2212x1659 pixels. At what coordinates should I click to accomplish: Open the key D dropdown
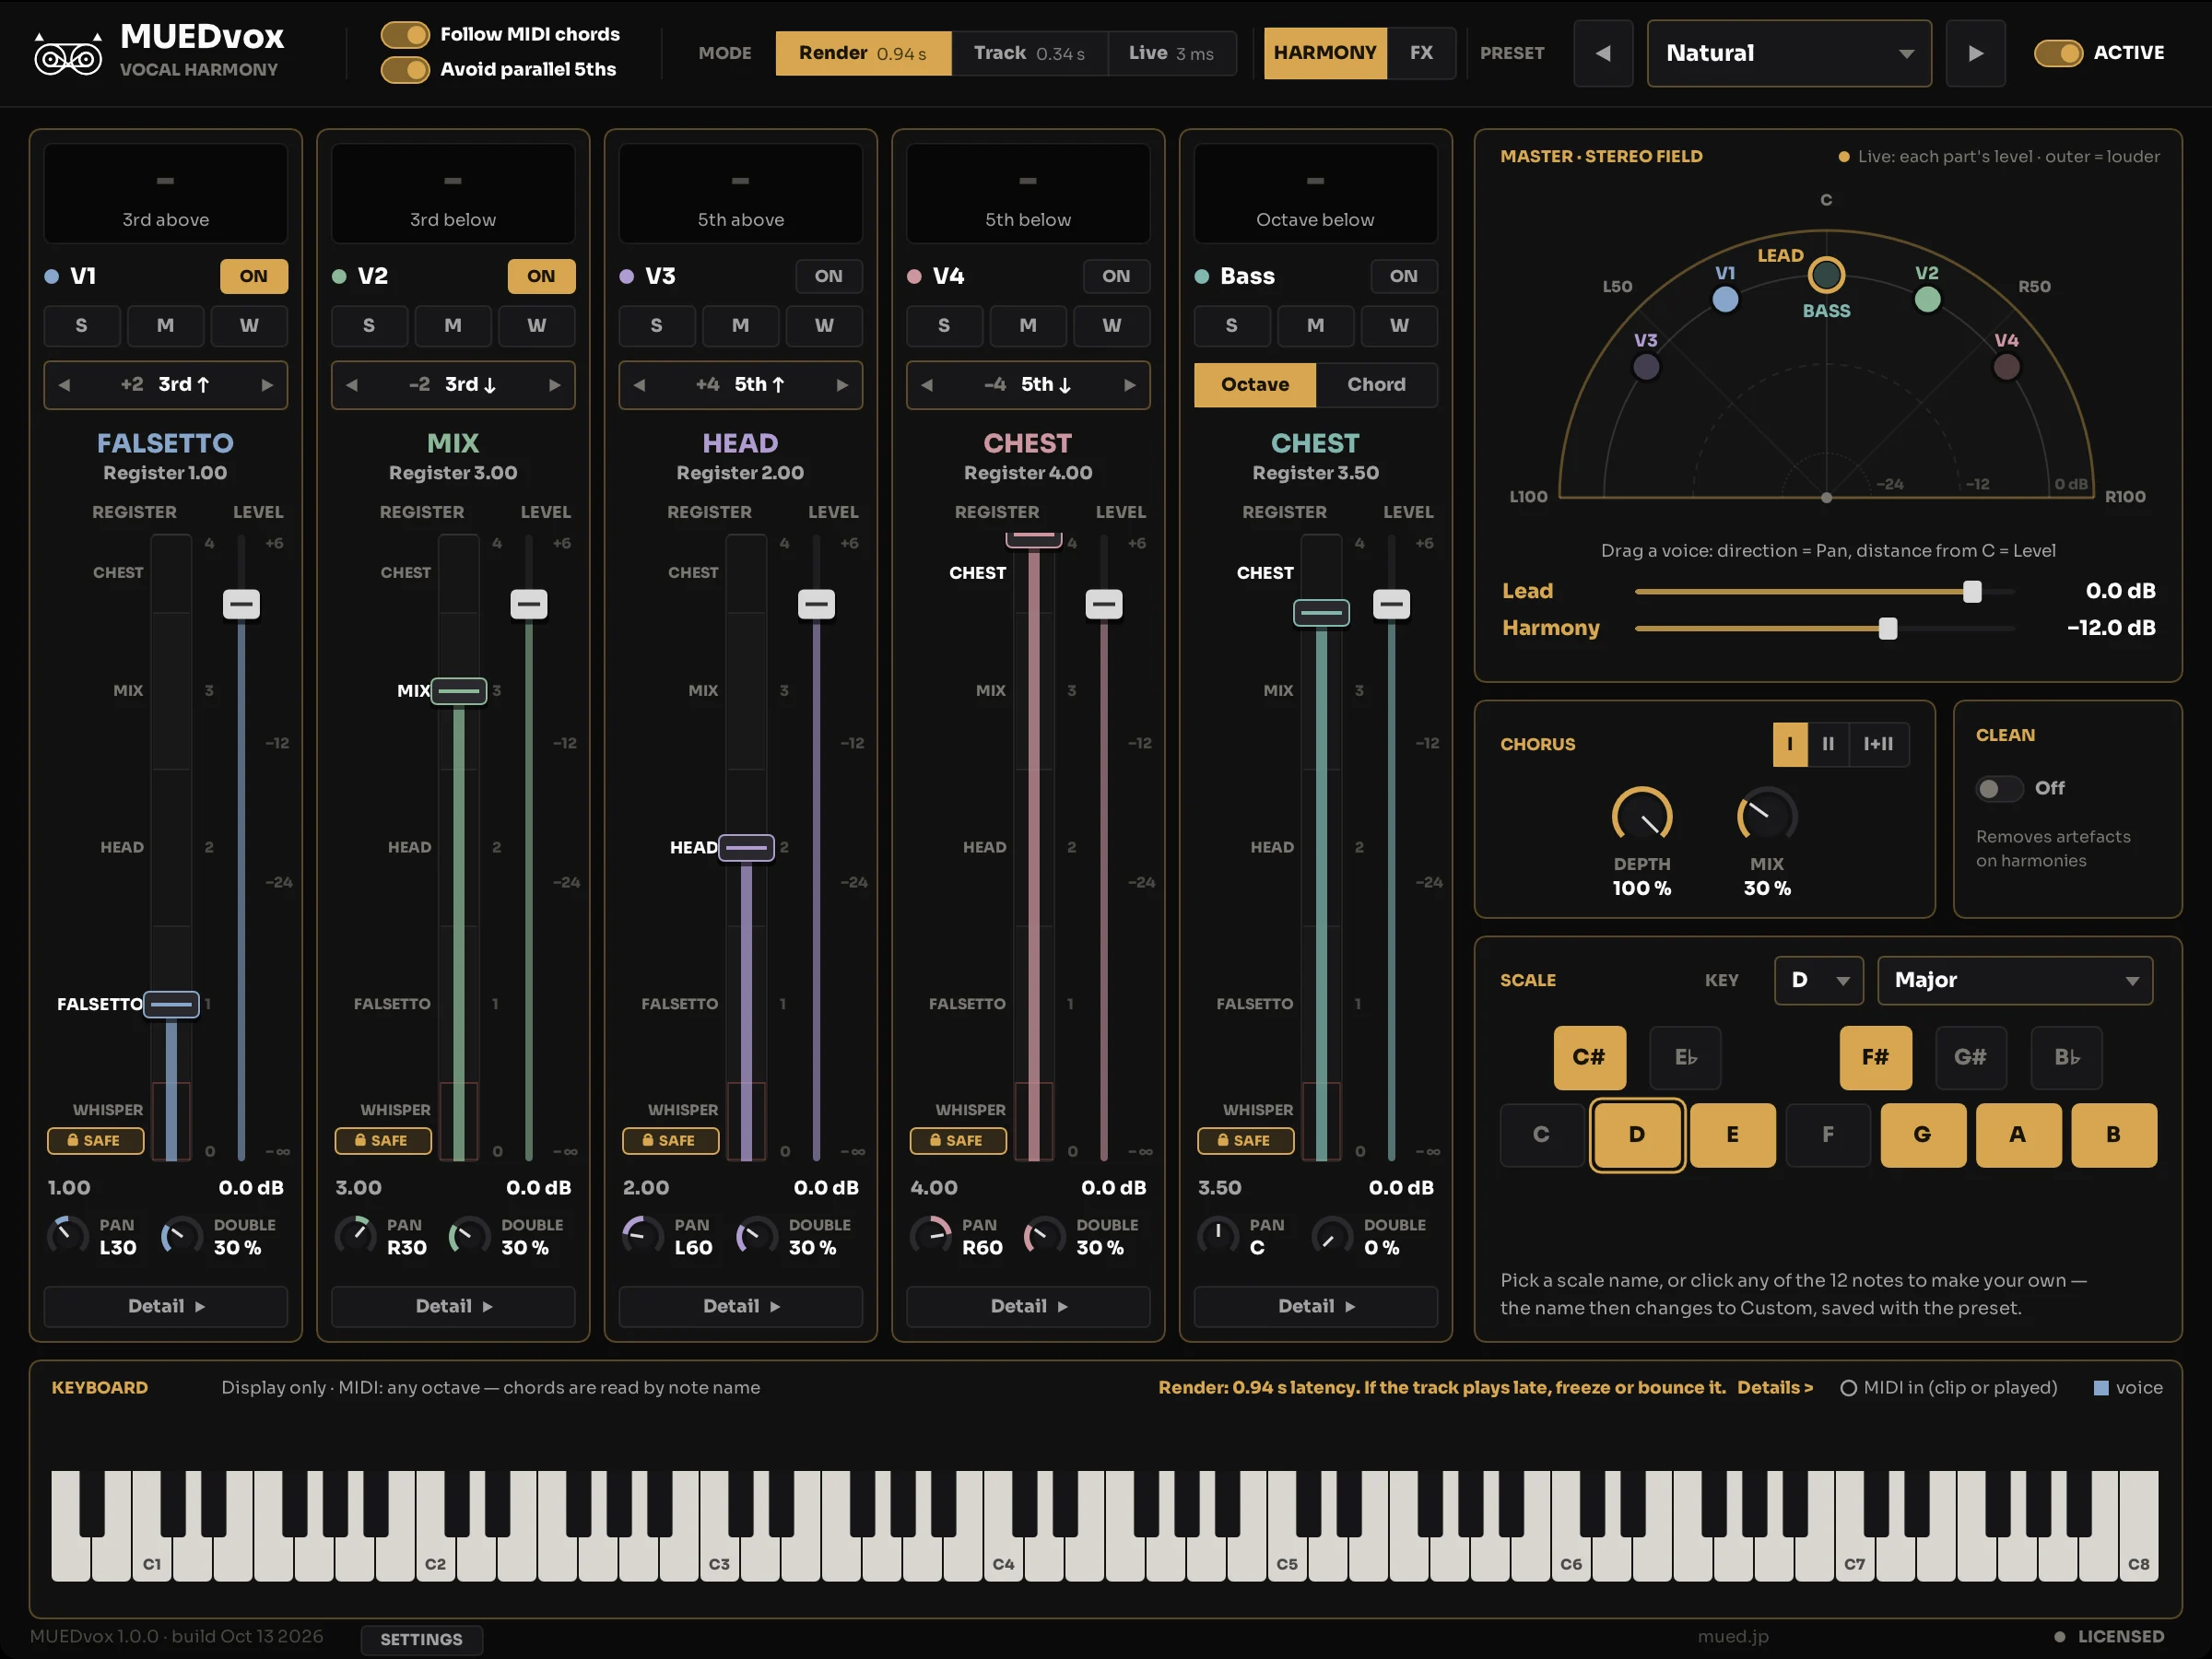[1819, 980]
